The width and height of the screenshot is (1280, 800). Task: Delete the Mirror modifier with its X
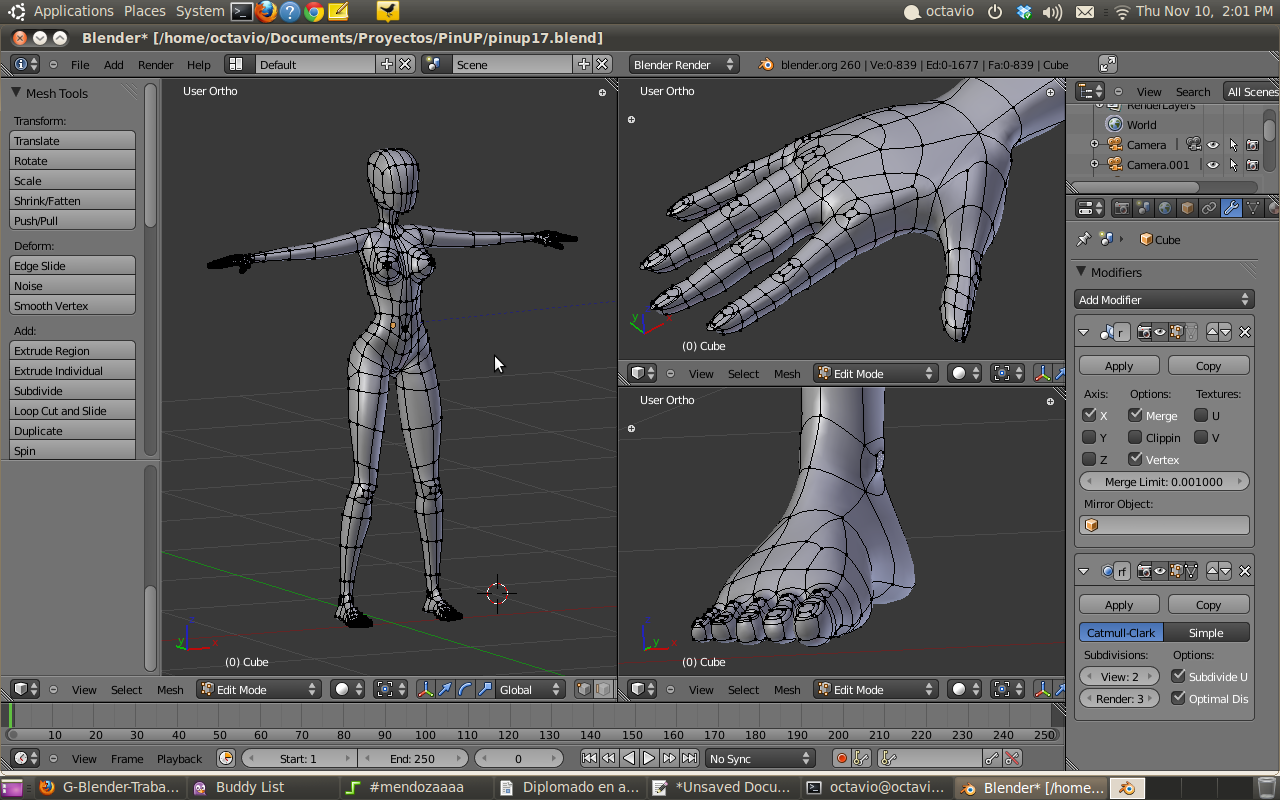coord(1245,332)
